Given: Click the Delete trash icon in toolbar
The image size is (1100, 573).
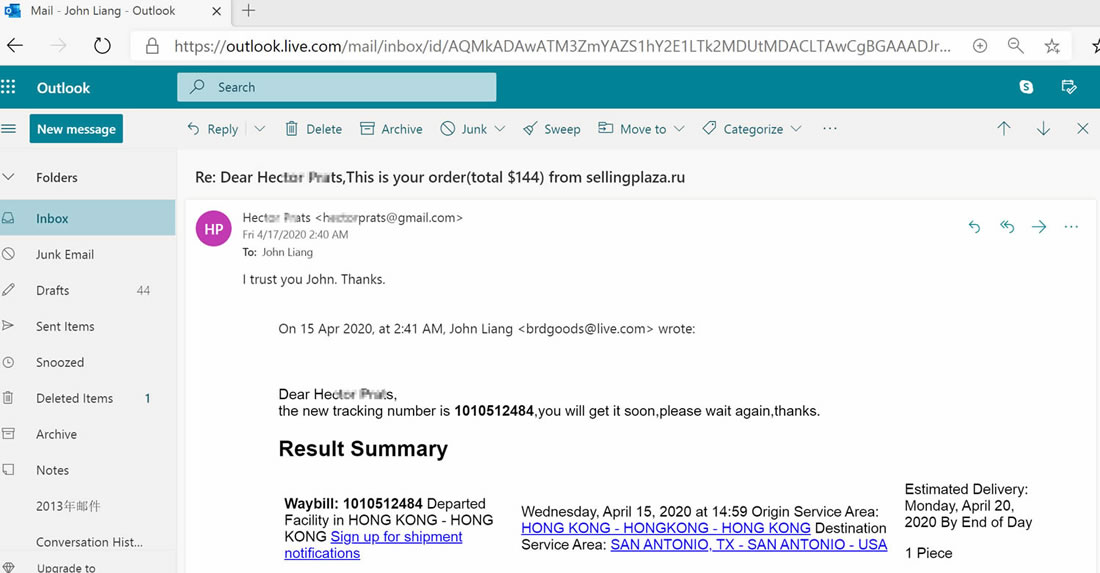Looking at the screenshot, I should tap(292, 129).
